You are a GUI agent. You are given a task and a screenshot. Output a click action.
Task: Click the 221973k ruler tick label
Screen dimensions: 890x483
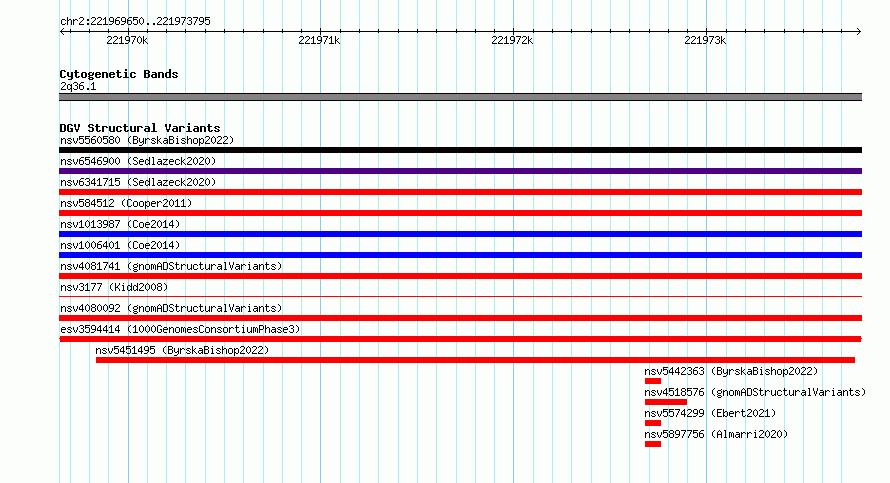pos(705,40)
